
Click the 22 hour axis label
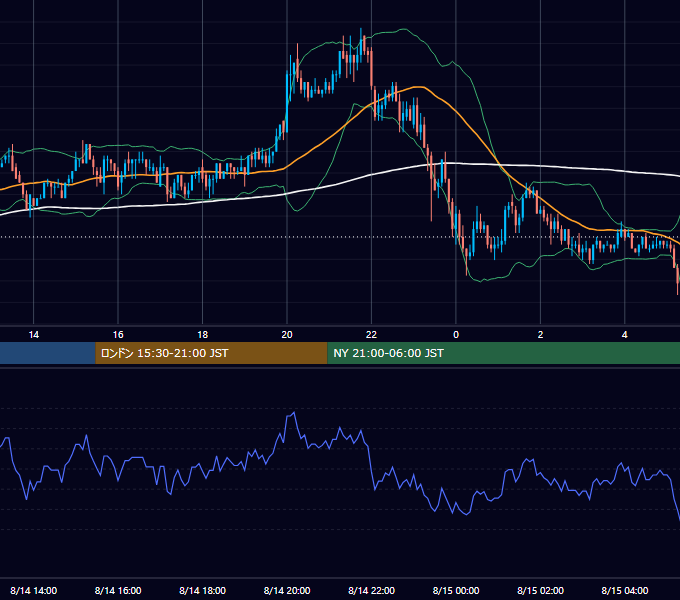(371, 335)
